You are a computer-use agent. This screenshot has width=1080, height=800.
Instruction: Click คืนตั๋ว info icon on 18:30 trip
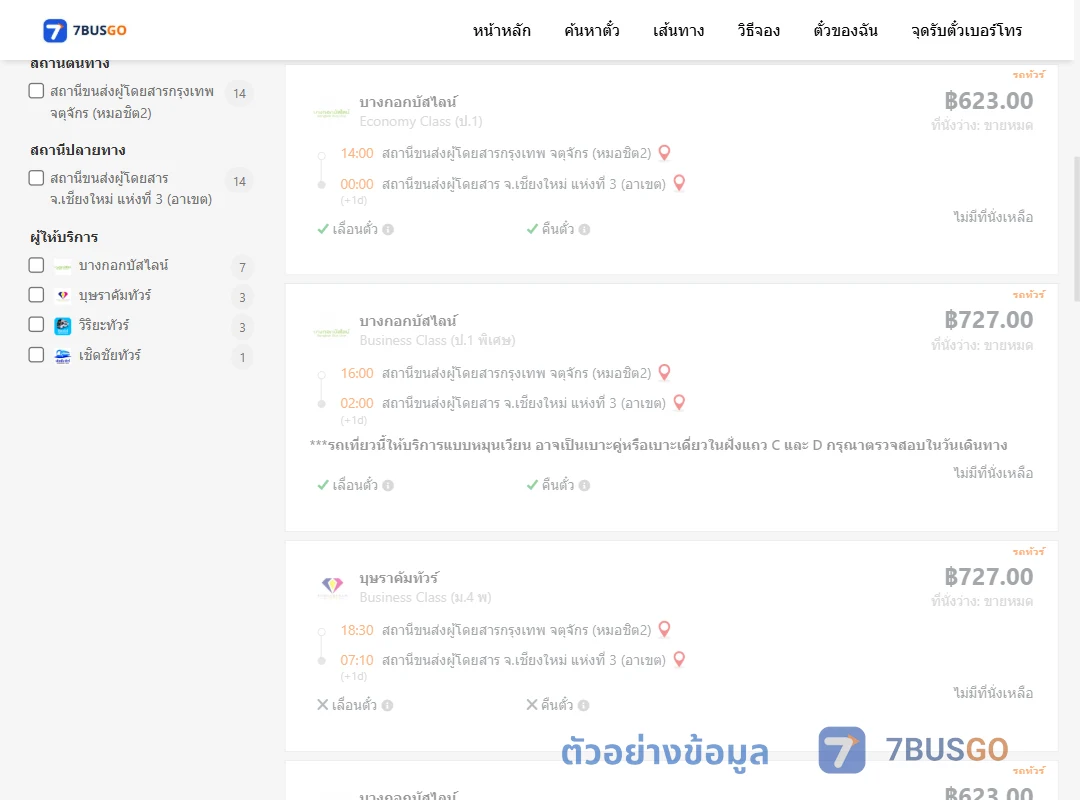point(583,706)
